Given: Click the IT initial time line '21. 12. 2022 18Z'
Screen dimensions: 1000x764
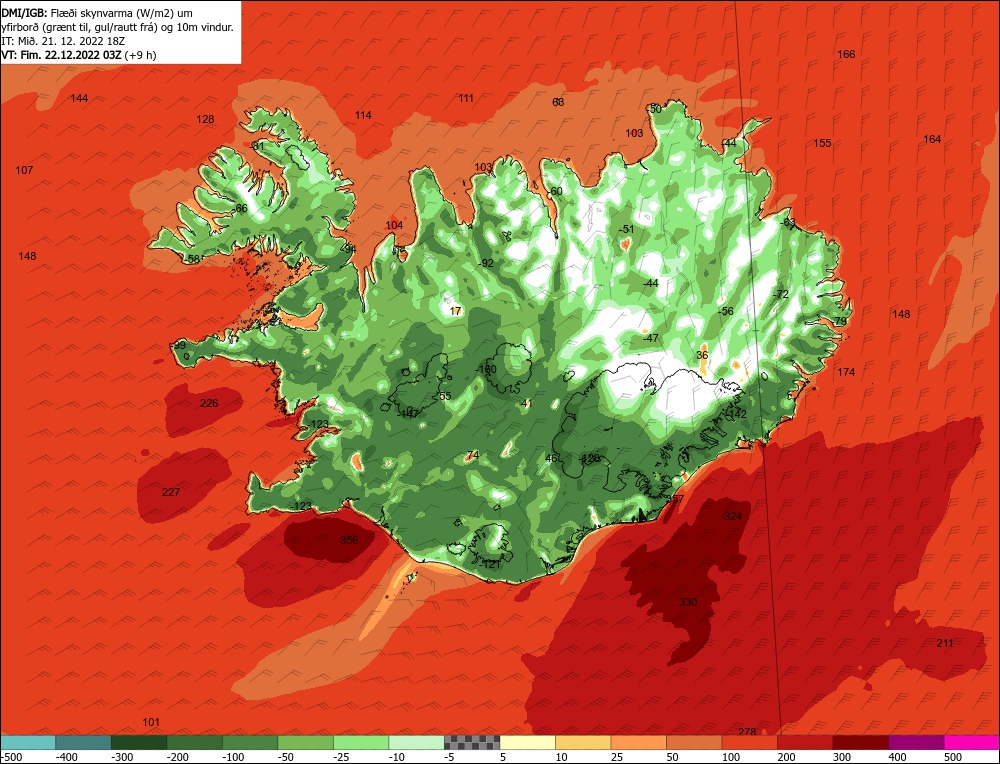Looking at the screenshot, I should 63,41.
